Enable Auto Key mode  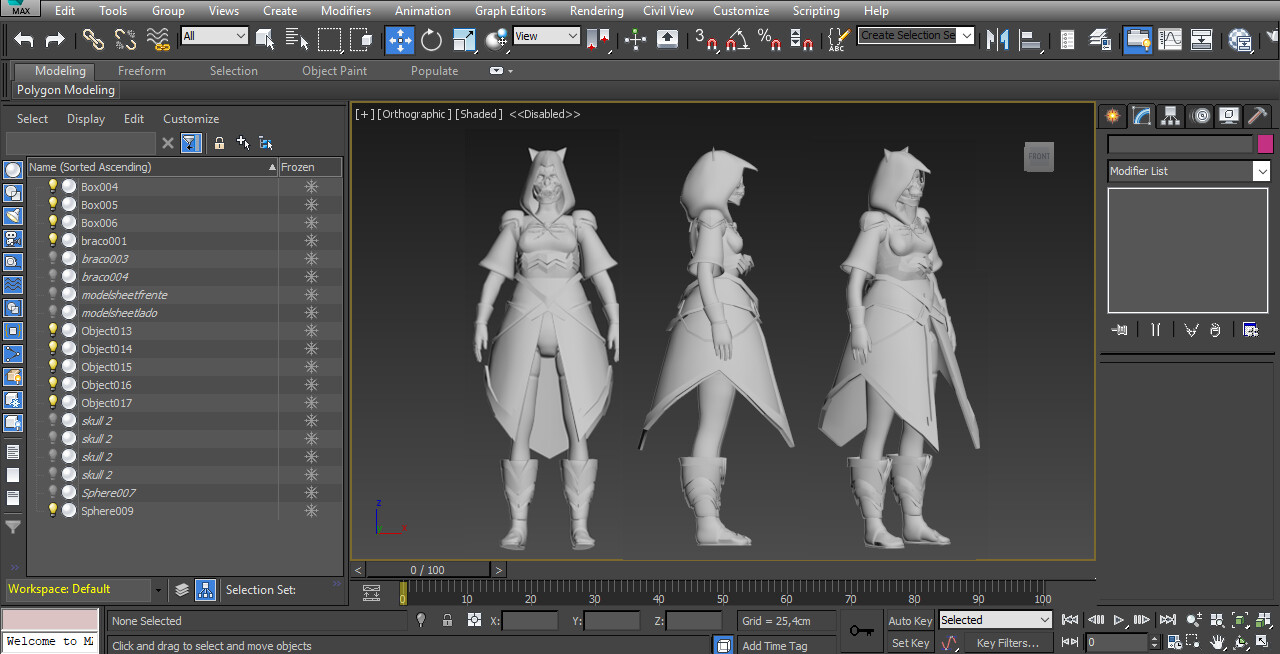click(x=909, y=620)
